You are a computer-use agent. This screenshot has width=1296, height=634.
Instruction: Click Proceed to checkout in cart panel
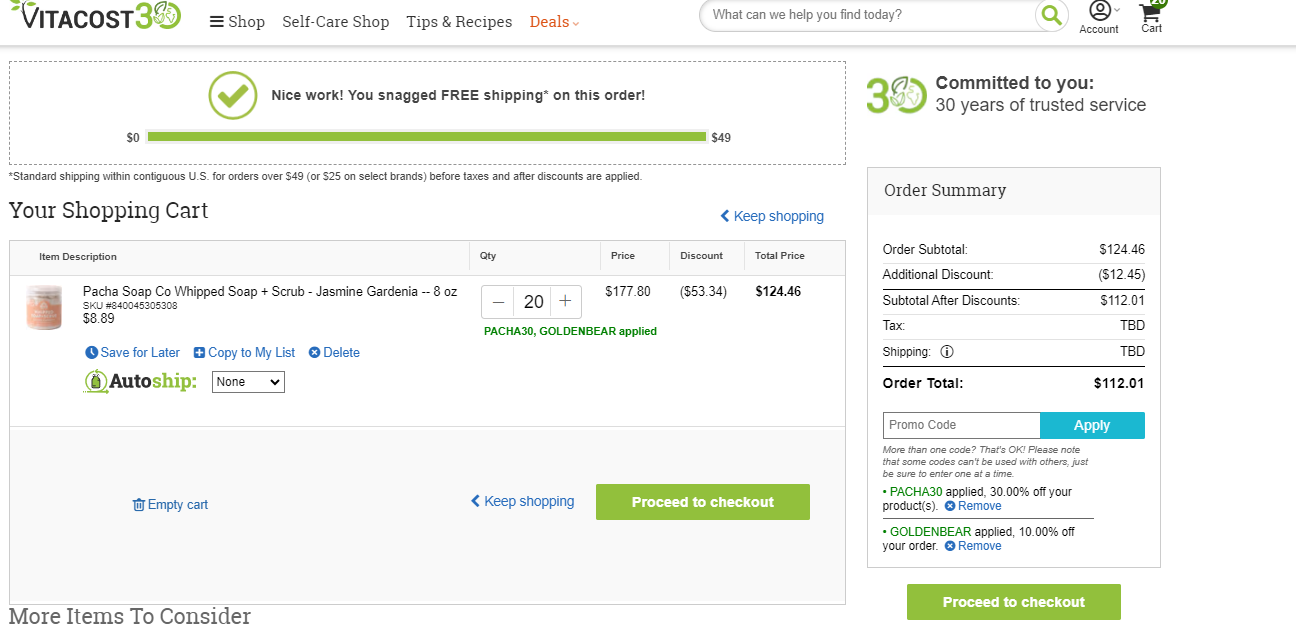pyautogui.click(x=703, y=502)
